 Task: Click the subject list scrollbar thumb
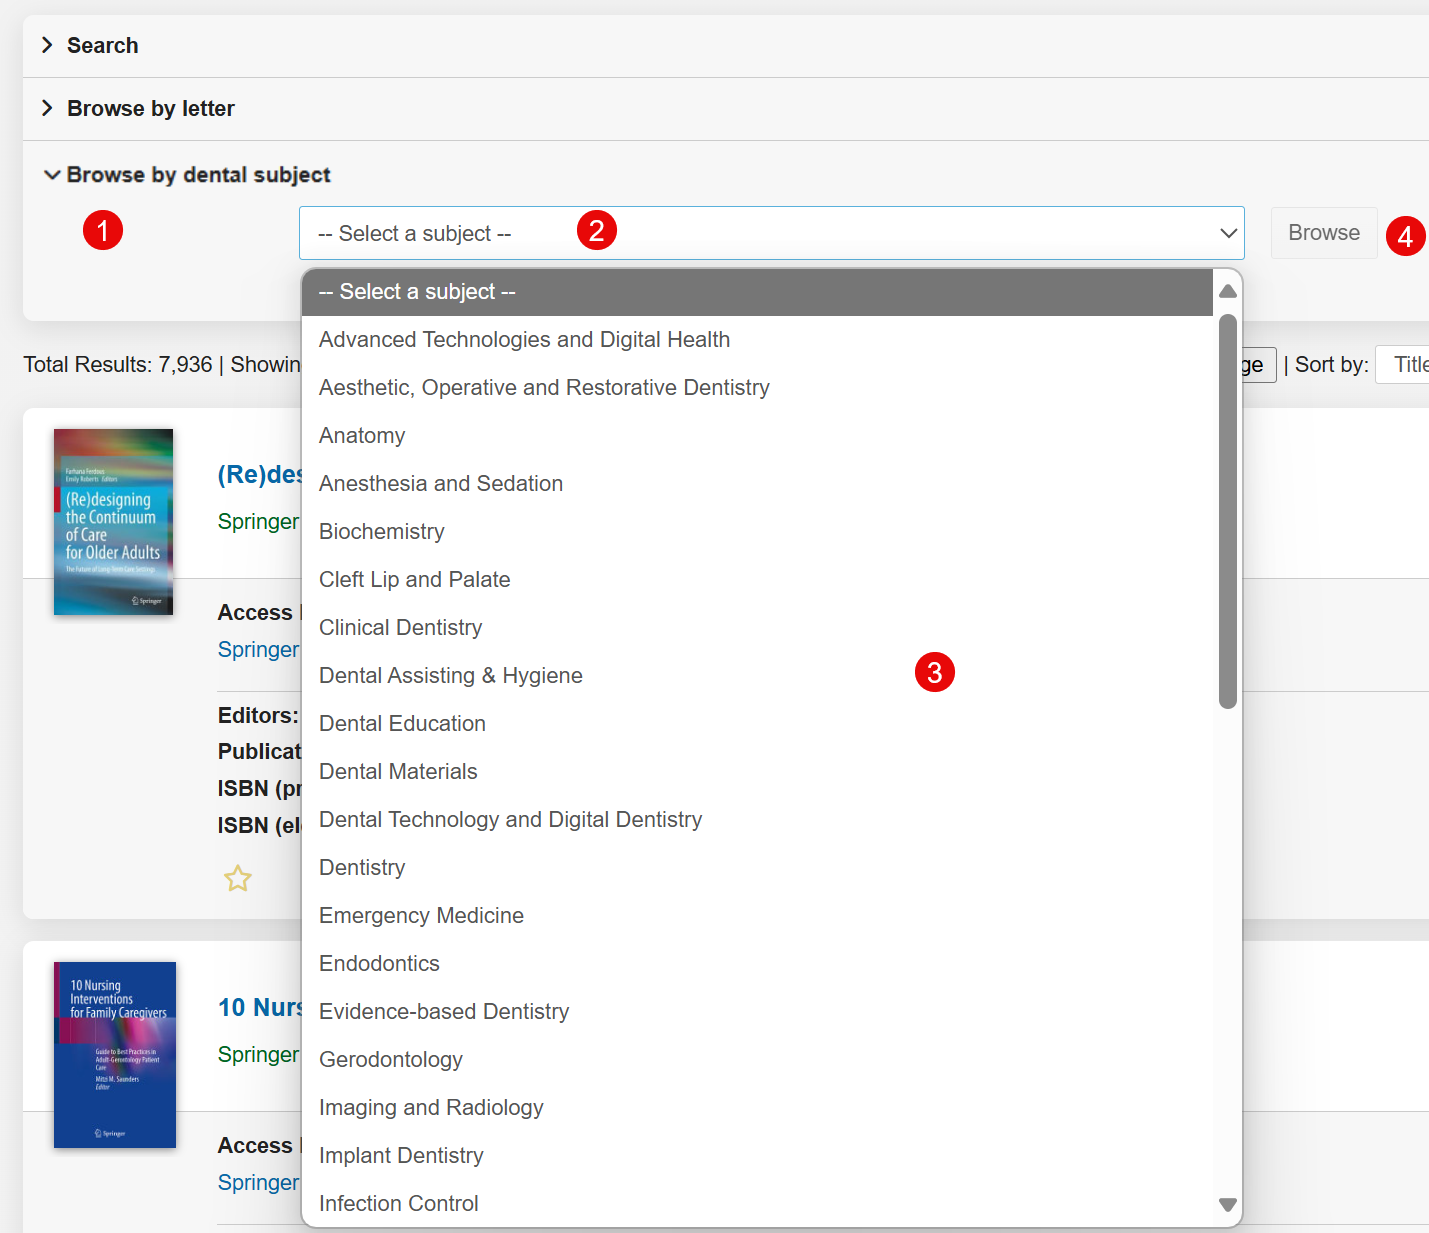point(1228,510)
